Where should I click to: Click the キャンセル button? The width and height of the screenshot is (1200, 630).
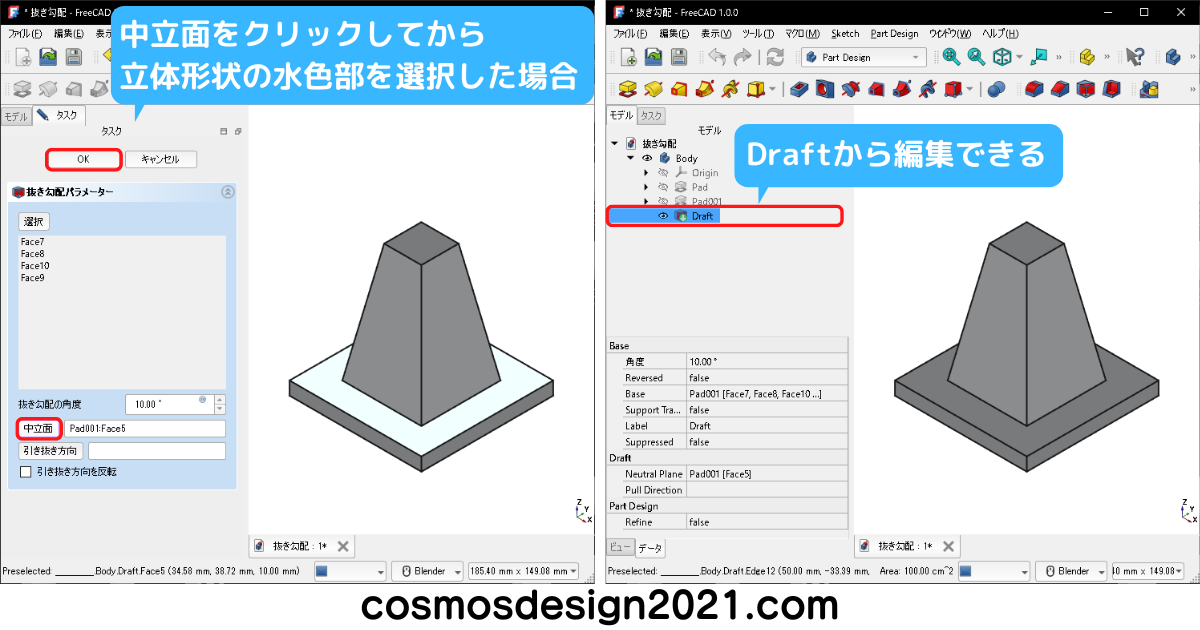point(160,159)
